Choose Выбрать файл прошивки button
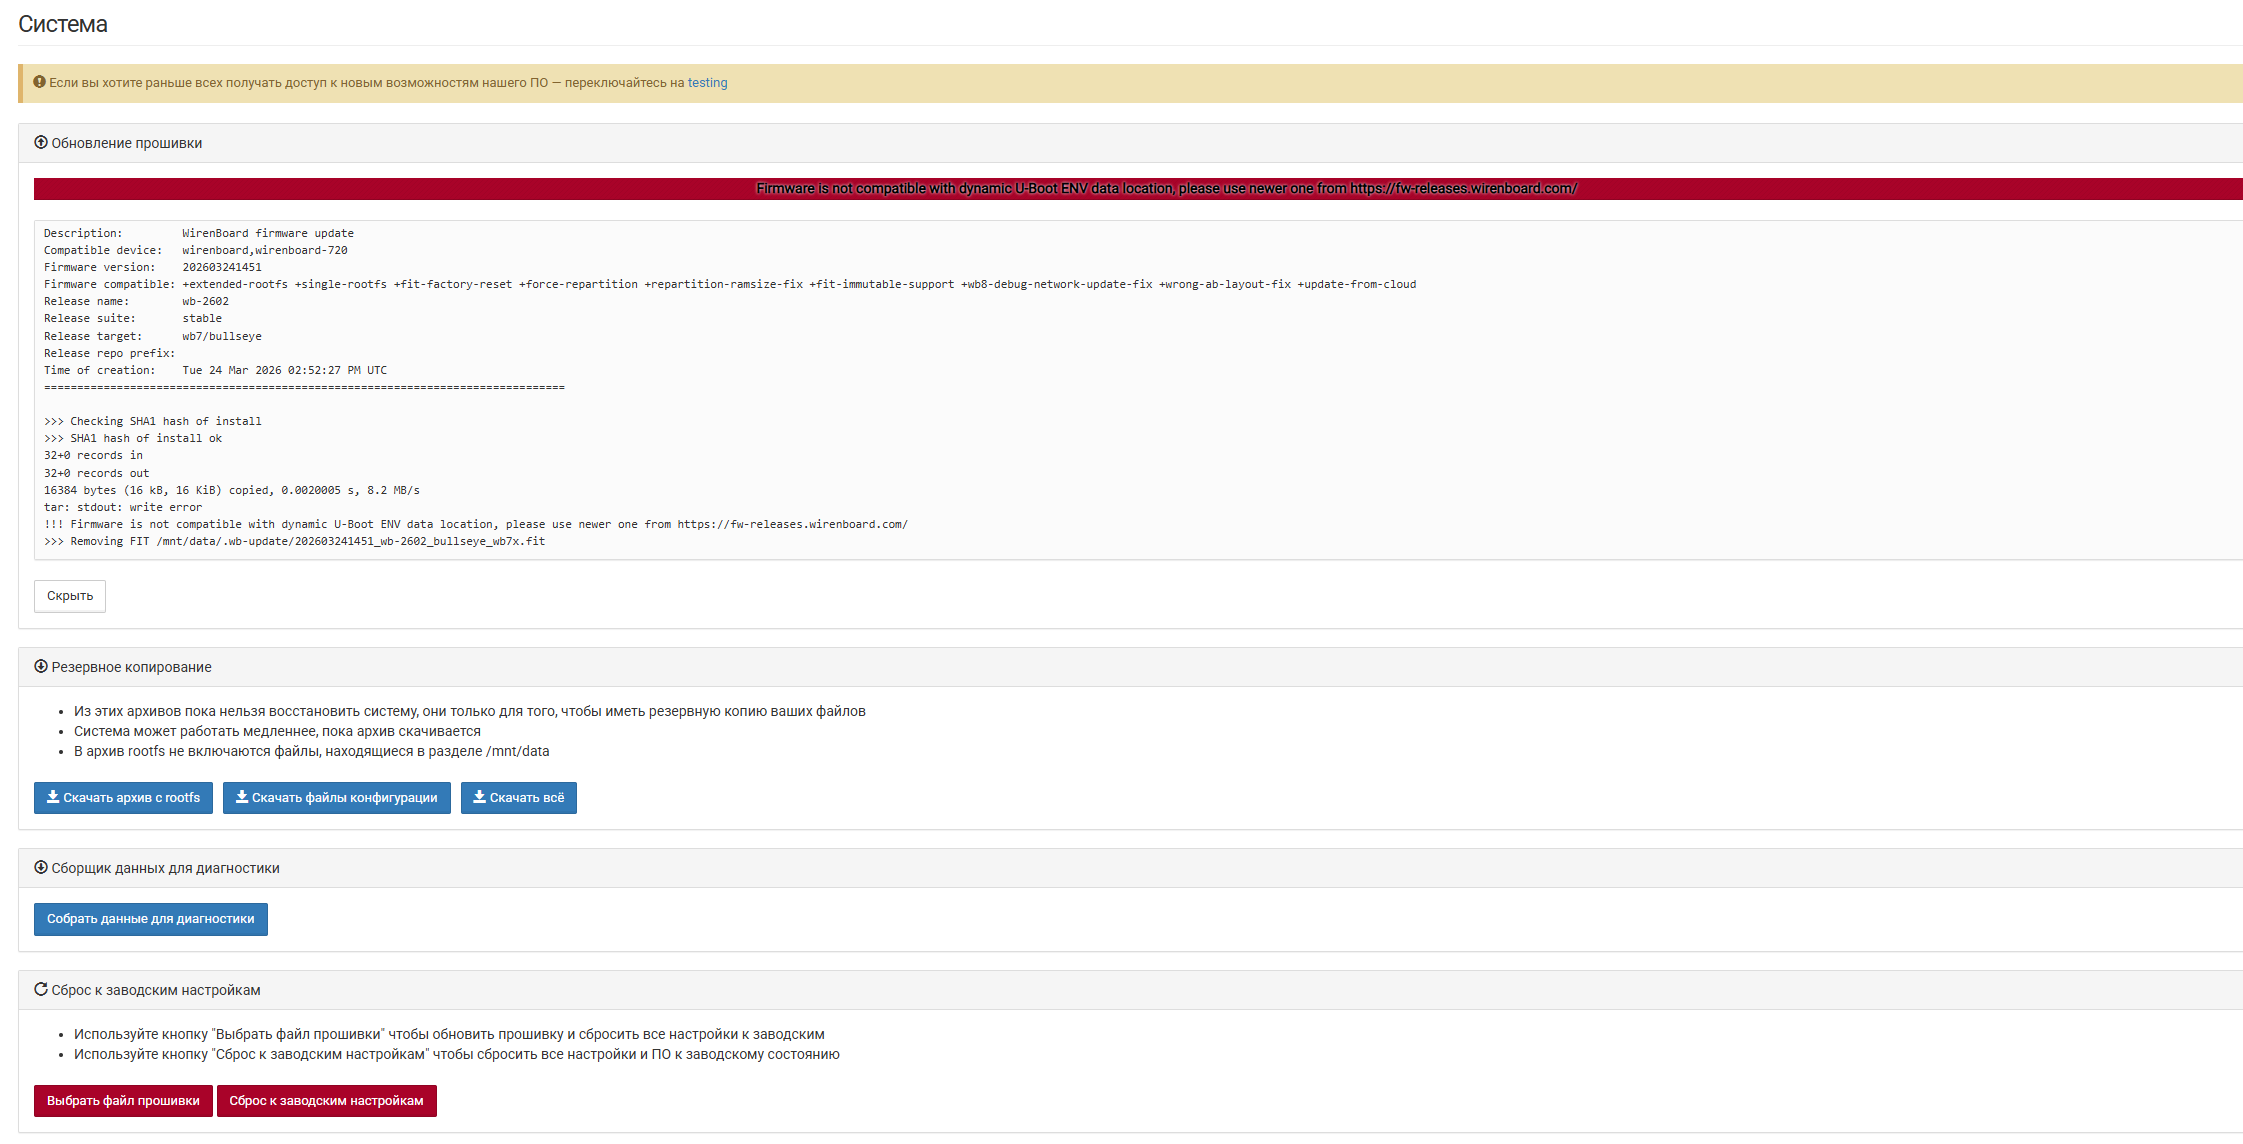The width and height of the screenshot is (2243, 1144). 123,1101
